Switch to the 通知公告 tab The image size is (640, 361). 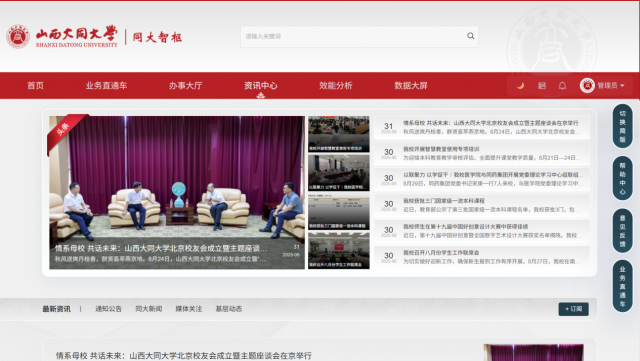(x=109, y=309)
